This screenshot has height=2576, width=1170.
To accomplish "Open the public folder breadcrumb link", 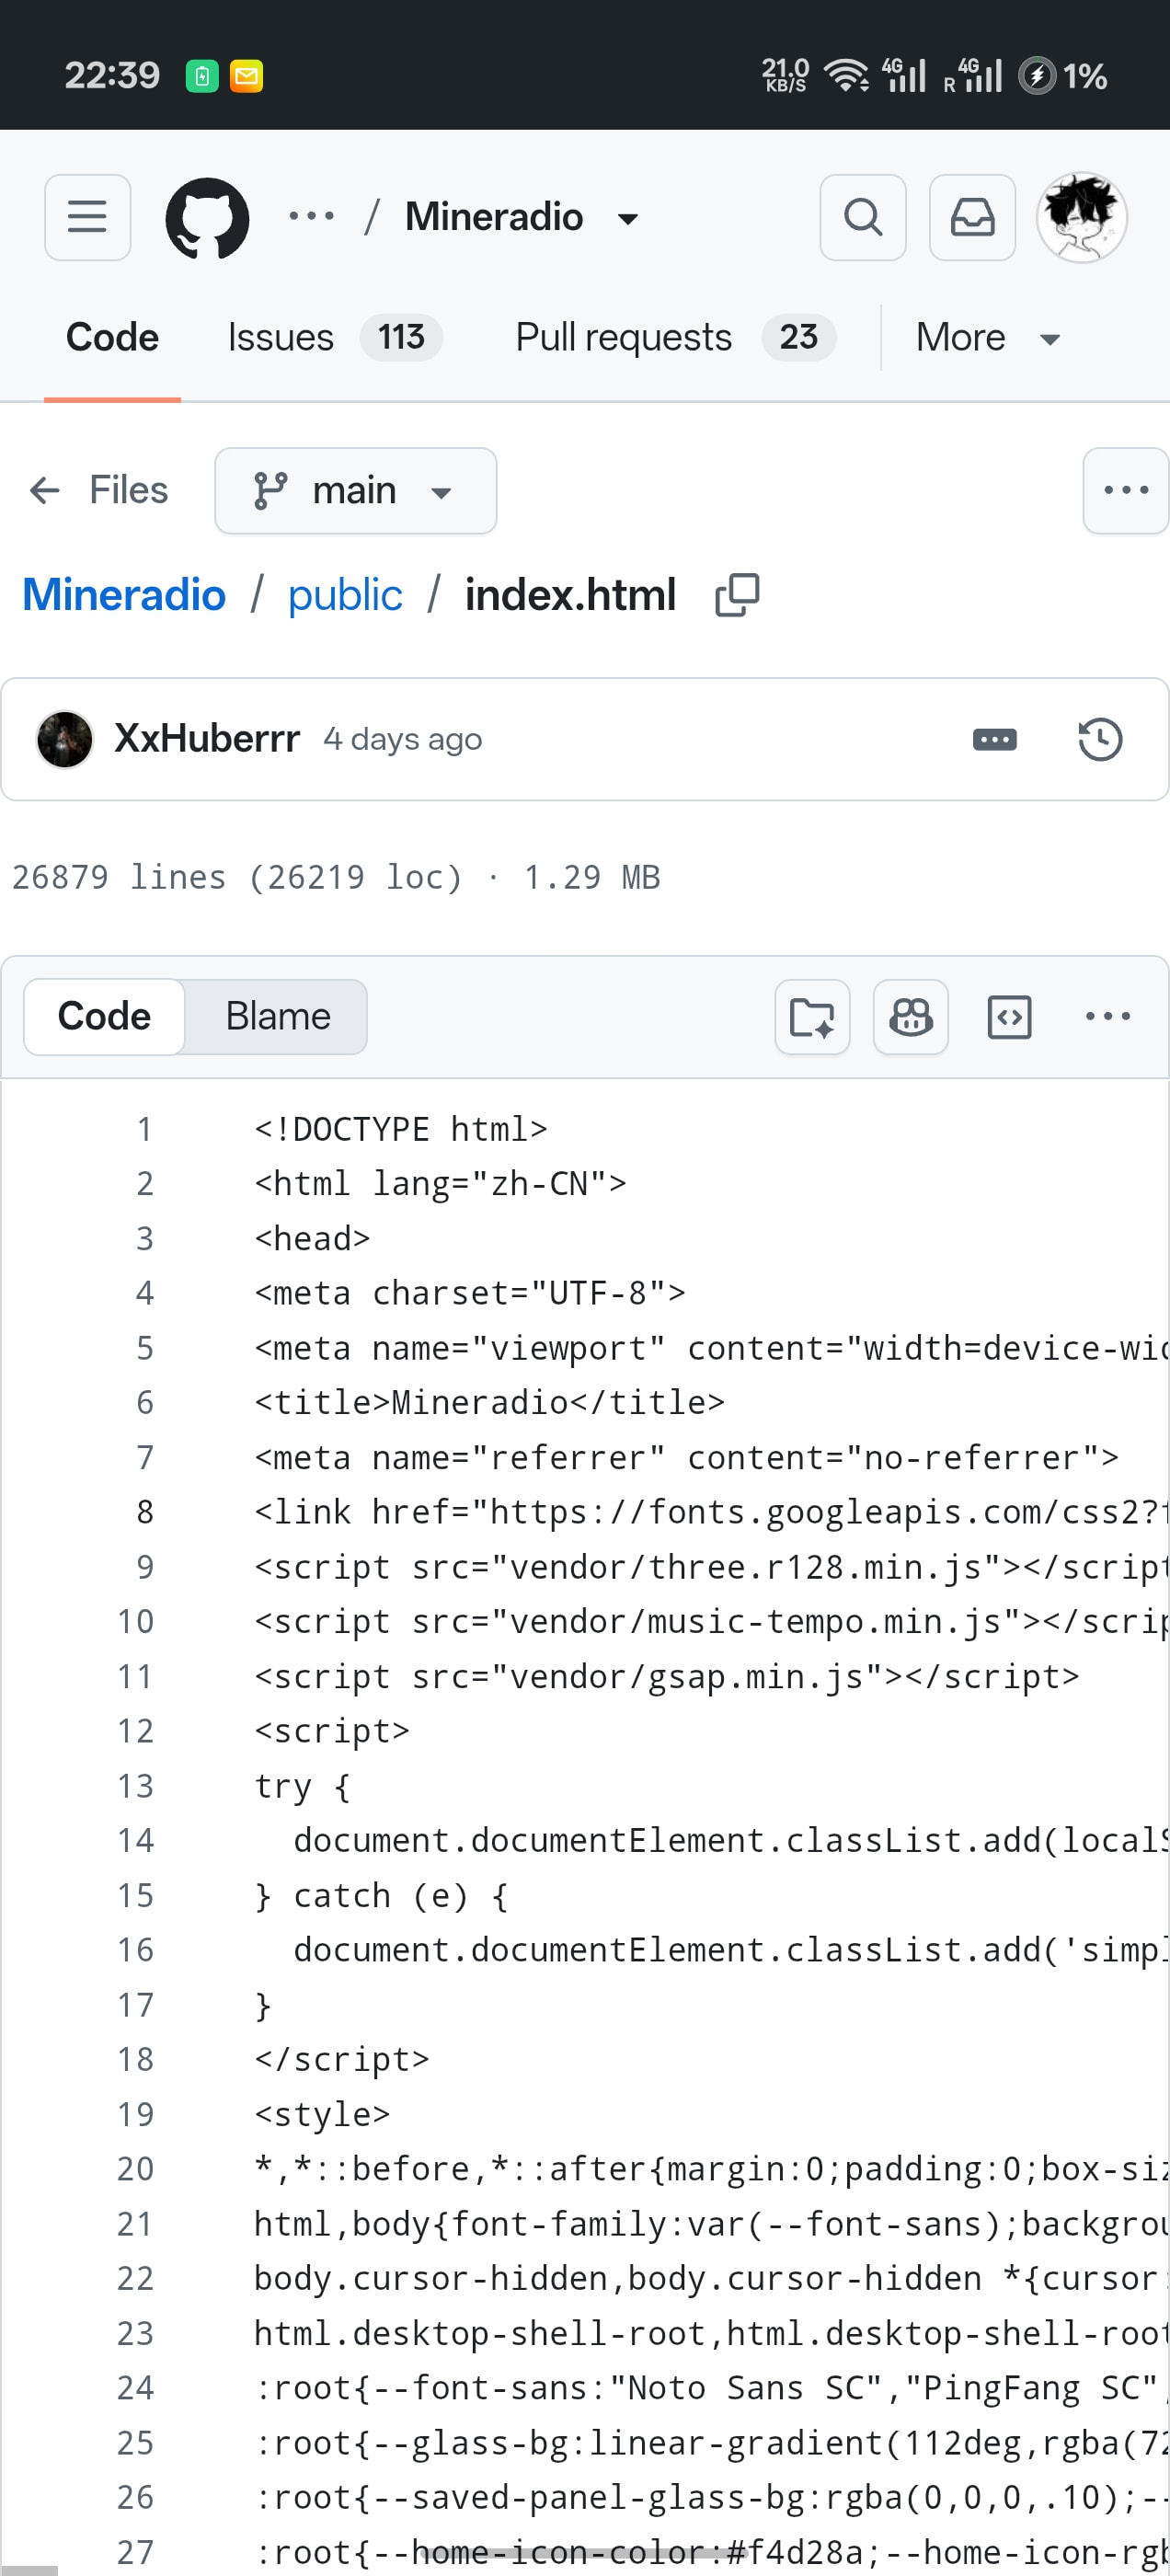I will coord(345,595).
